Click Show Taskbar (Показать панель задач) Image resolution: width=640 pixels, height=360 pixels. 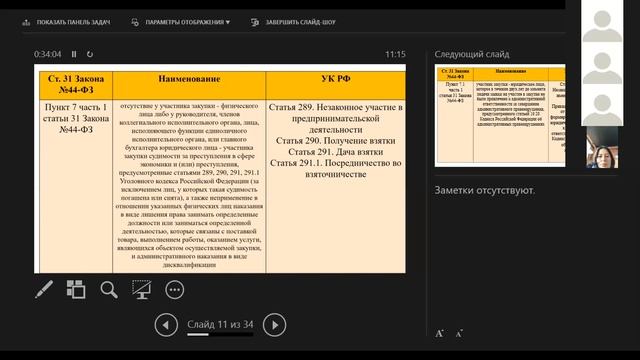[x=66, y=22]
